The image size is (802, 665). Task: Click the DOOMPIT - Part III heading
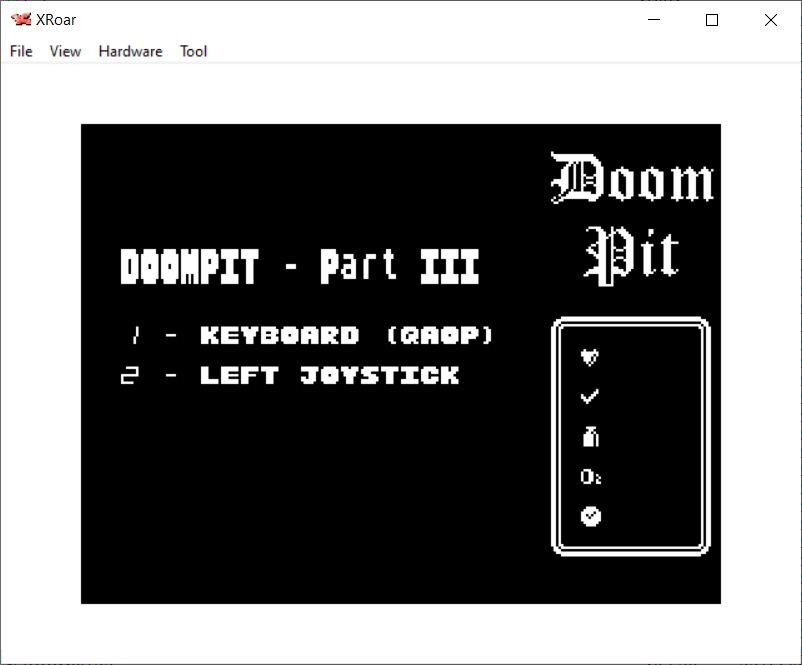pos(300,267)
